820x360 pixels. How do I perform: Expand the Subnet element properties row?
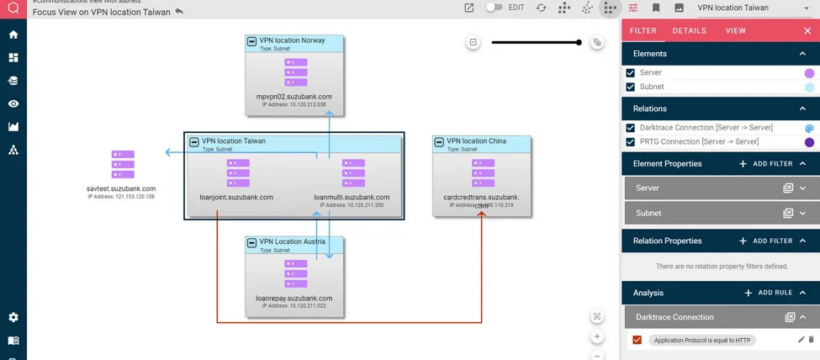coord(803,213)
